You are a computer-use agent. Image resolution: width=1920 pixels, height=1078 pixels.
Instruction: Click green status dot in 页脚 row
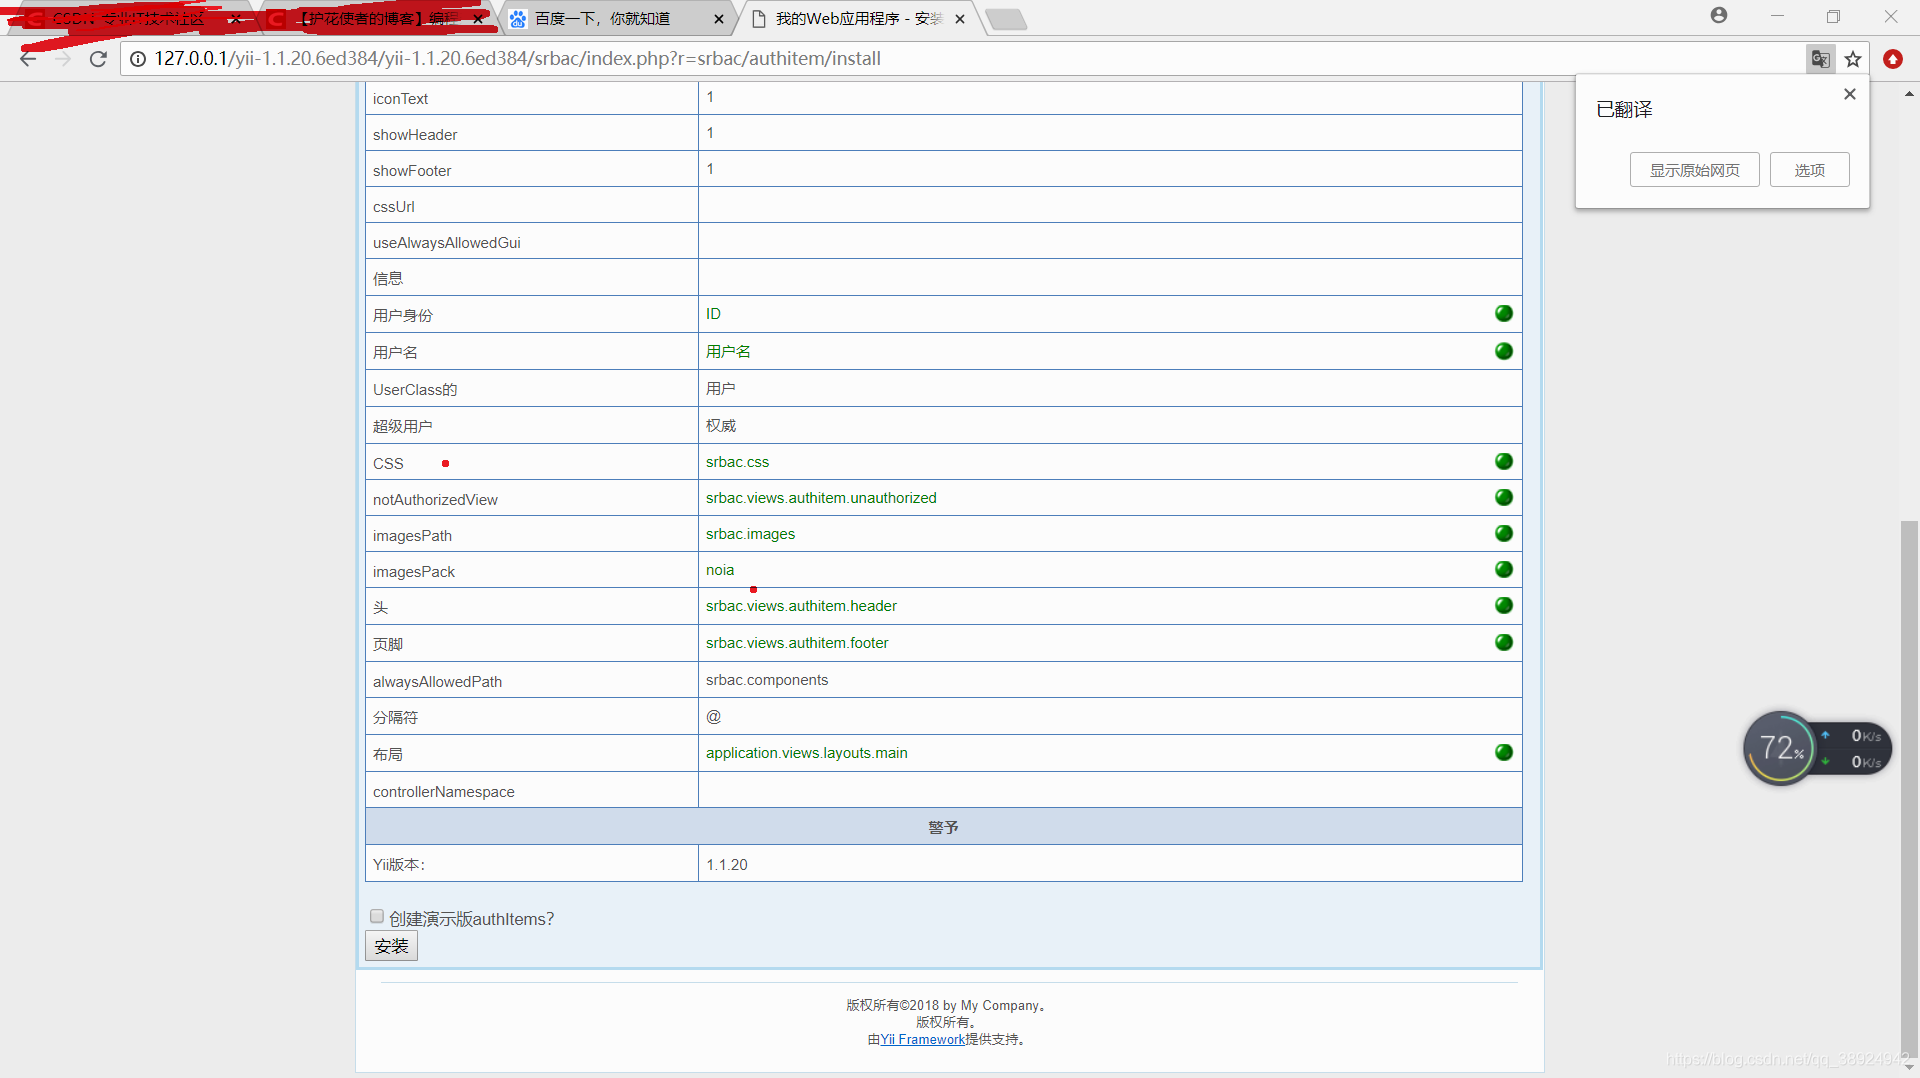point(1504,642)
